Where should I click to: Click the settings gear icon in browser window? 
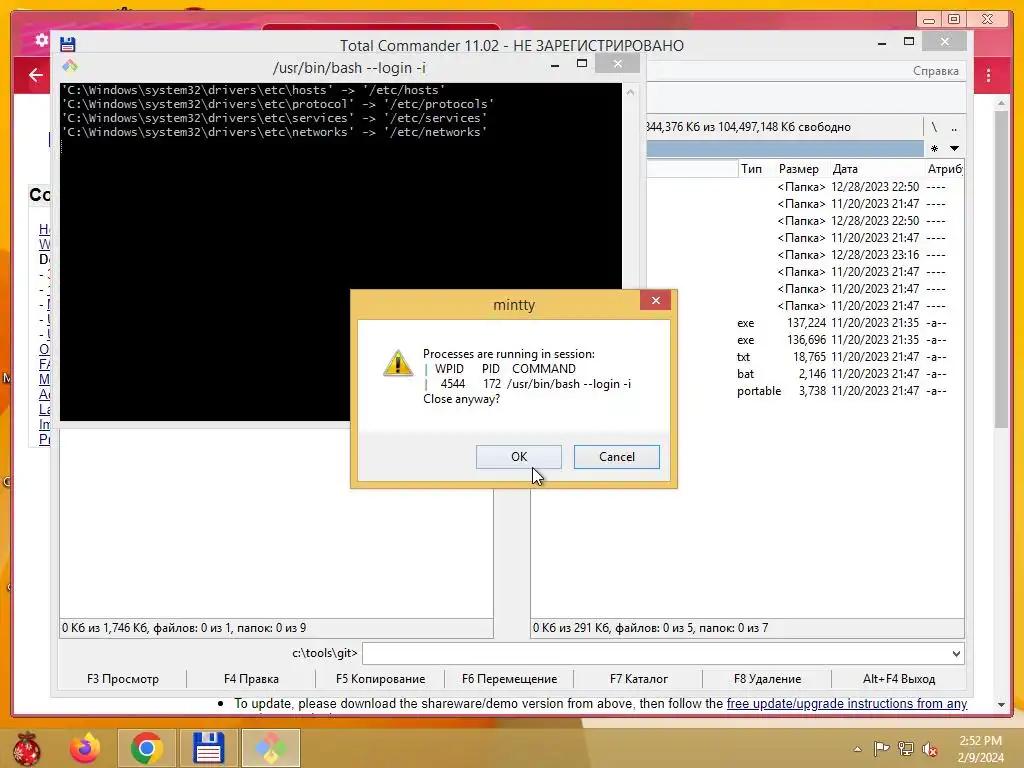[41, 40]
